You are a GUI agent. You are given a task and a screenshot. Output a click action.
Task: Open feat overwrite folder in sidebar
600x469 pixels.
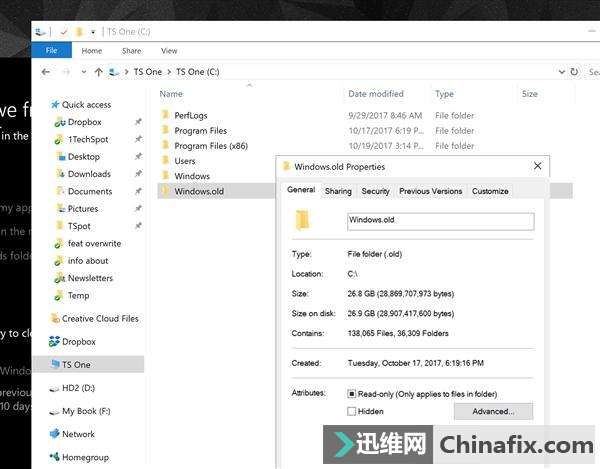pyautogui.click(x=94, y=244)
